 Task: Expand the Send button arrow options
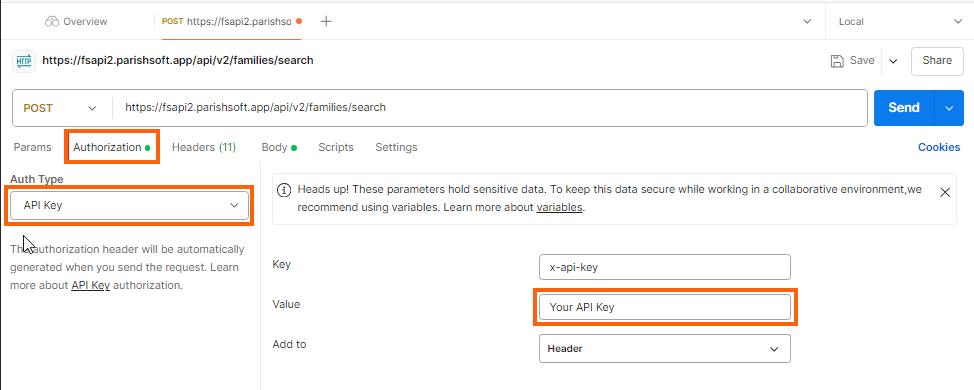[949, 108]
